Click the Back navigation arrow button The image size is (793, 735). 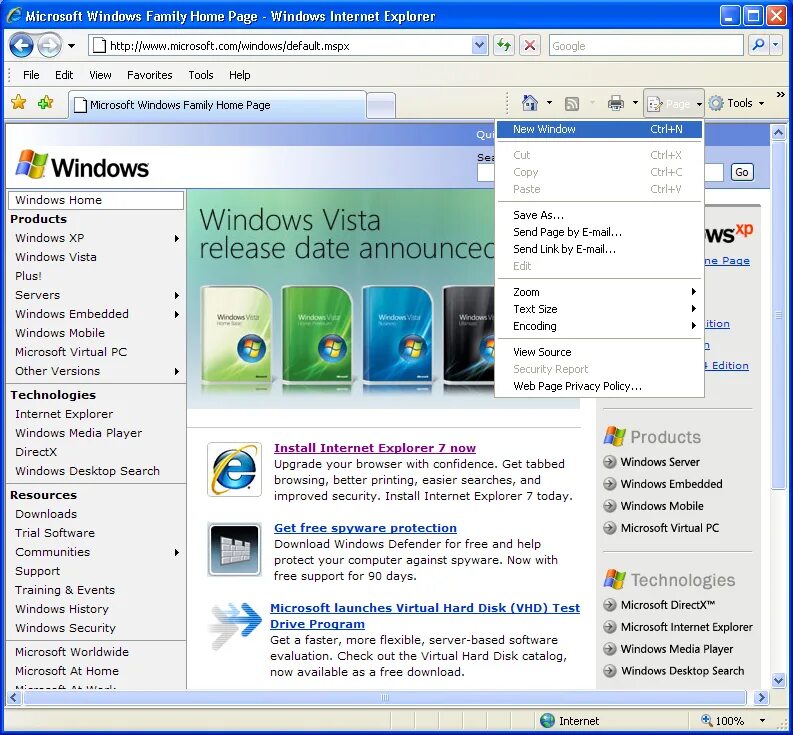point(21,46)
